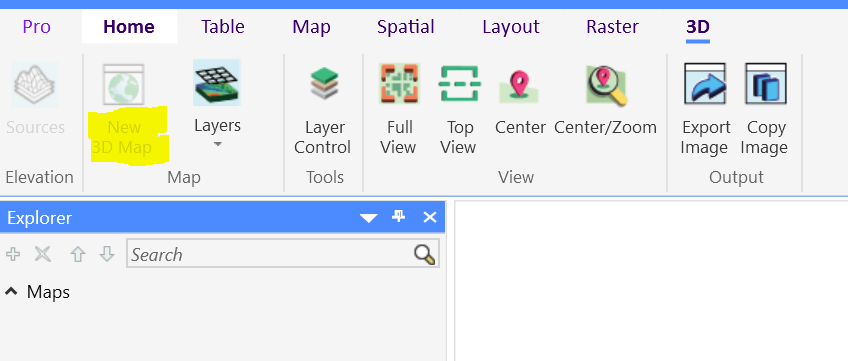Click the Explorer add plus icon
The height and width of the screenshot is (361, 848).
[12, 254]
